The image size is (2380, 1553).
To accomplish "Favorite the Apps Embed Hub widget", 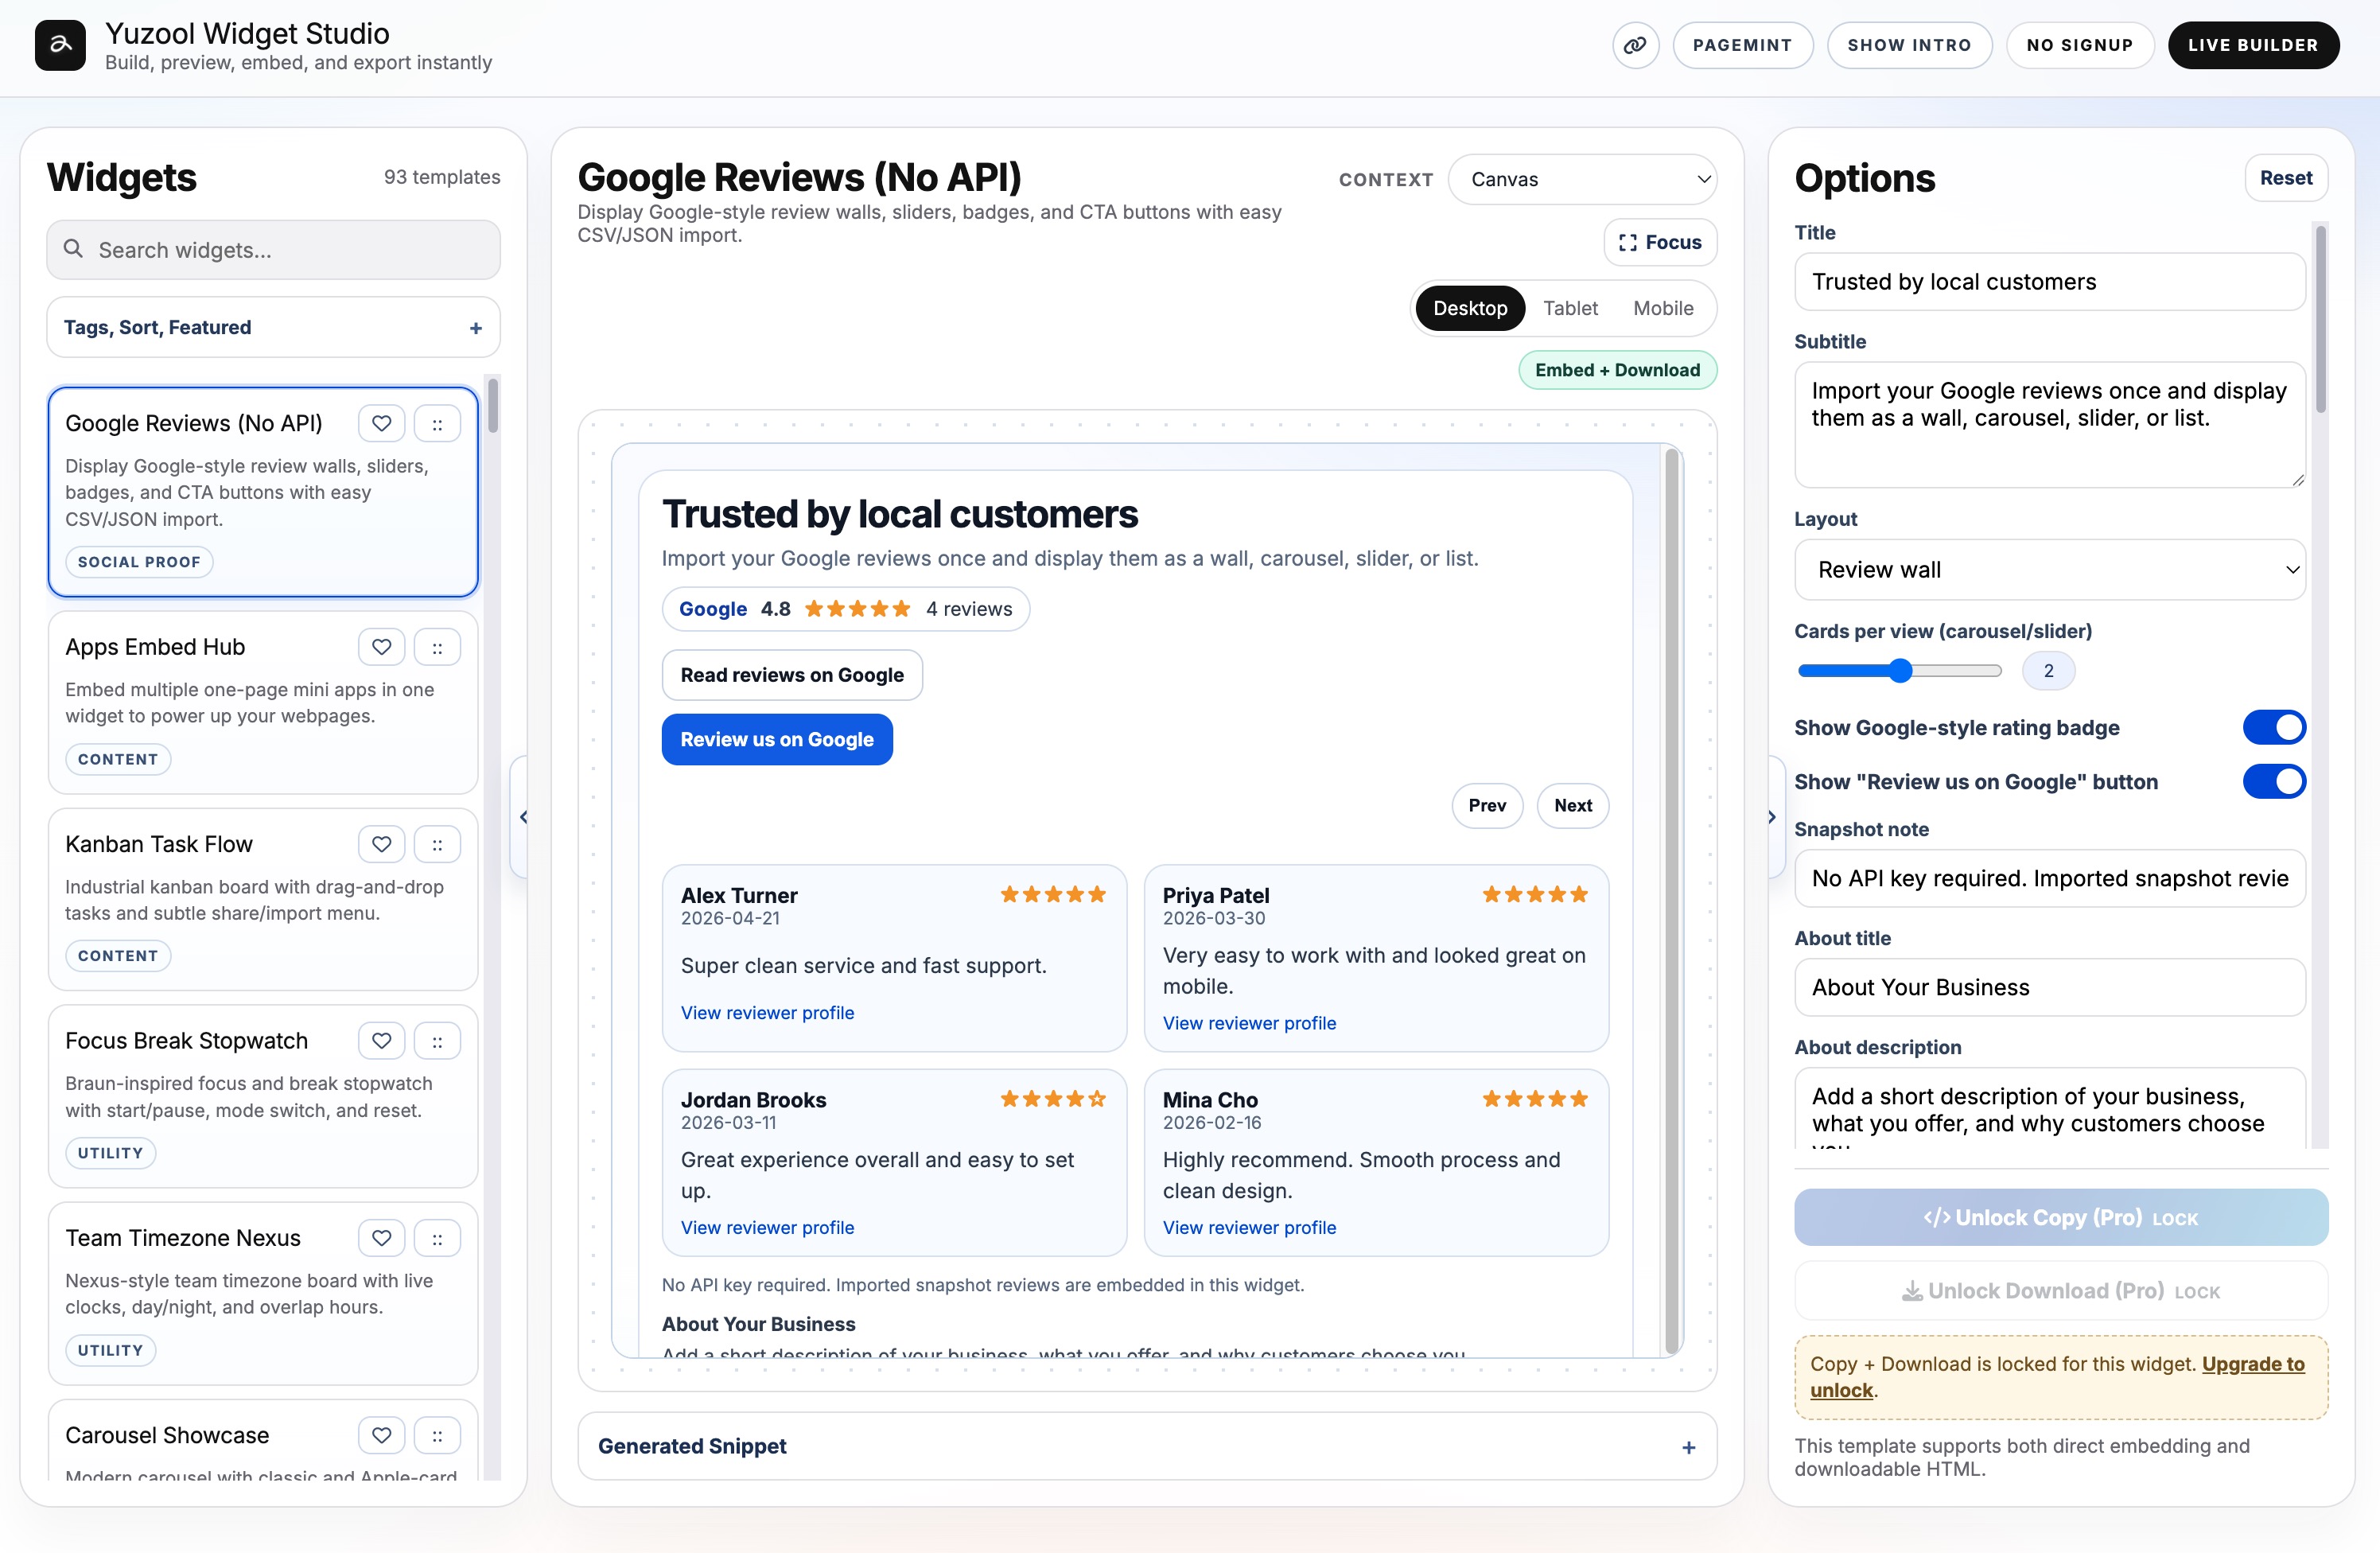I will click(x=381, y=647).
